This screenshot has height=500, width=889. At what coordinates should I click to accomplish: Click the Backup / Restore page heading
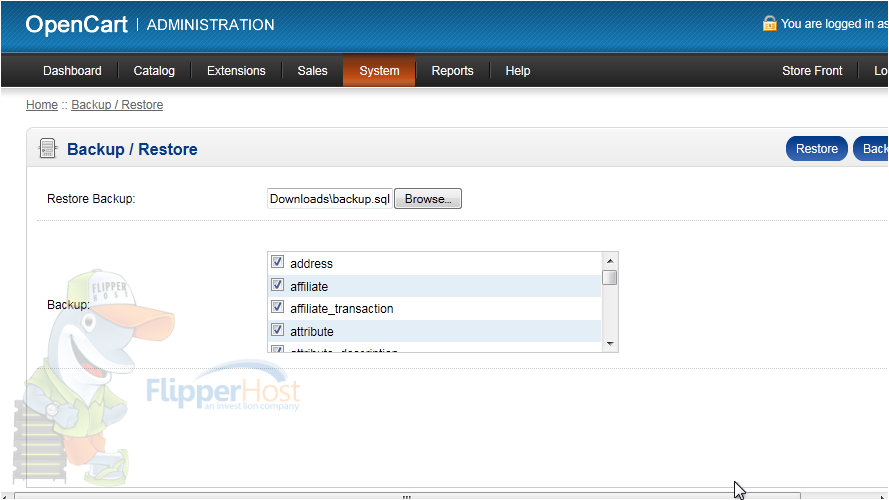coord(132,149)
